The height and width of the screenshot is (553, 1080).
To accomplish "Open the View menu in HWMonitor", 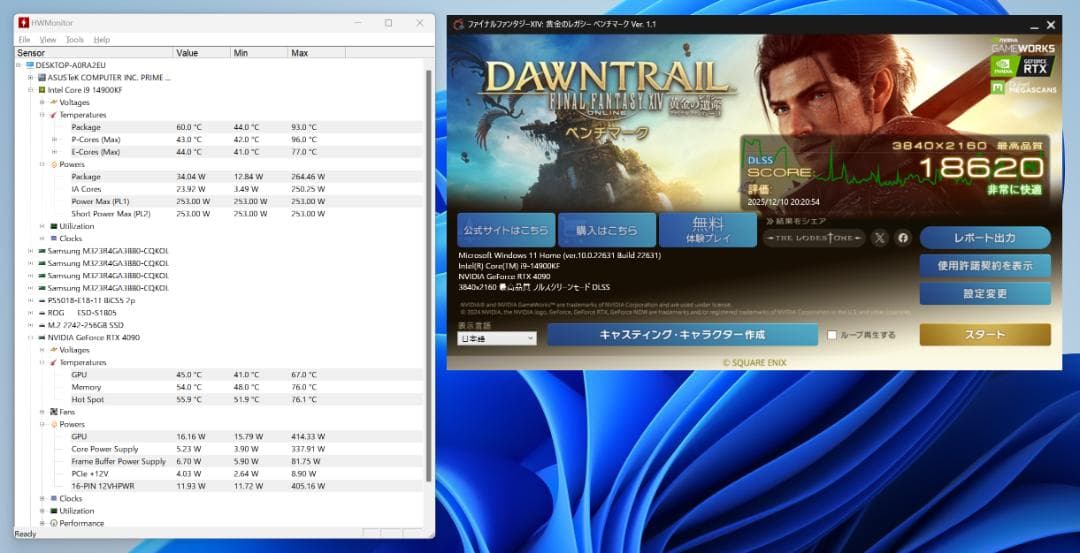I will click(48, 40).
